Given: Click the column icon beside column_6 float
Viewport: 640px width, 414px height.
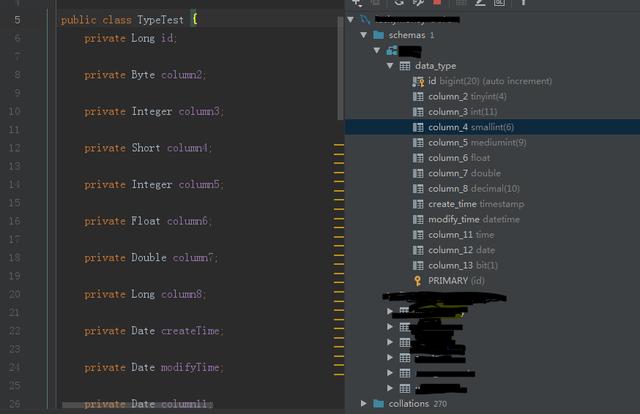Looking at the screenshot, I should coord(418,158).
